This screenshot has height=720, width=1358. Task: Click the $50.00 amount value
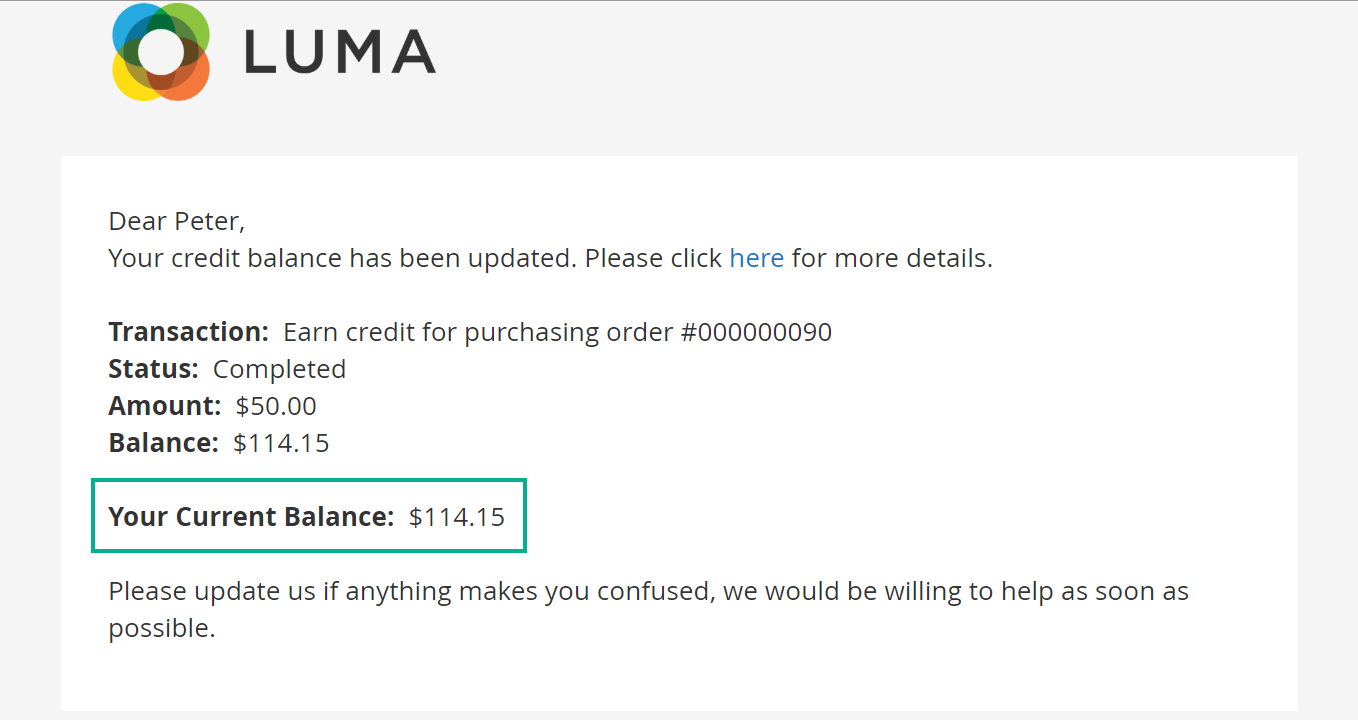click(x=276, y=406)
